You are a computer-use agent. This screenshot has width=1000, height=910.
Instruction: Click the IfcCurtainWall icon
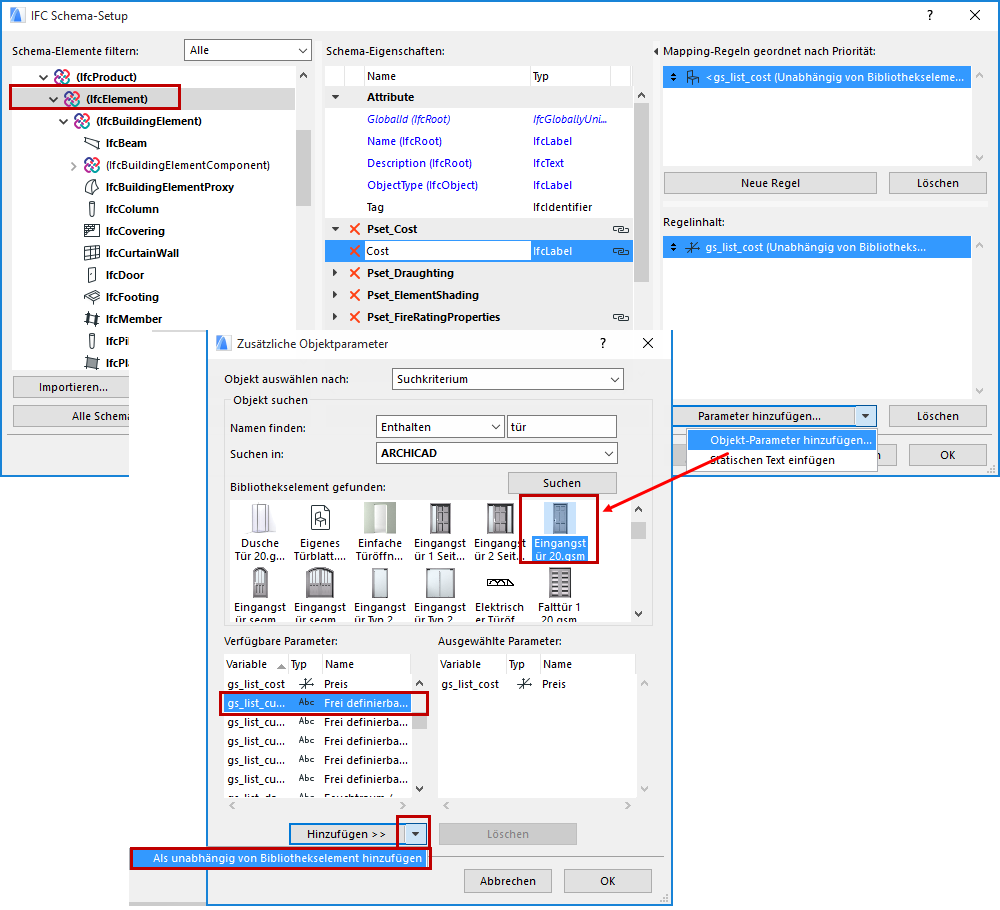coord(92,253)
